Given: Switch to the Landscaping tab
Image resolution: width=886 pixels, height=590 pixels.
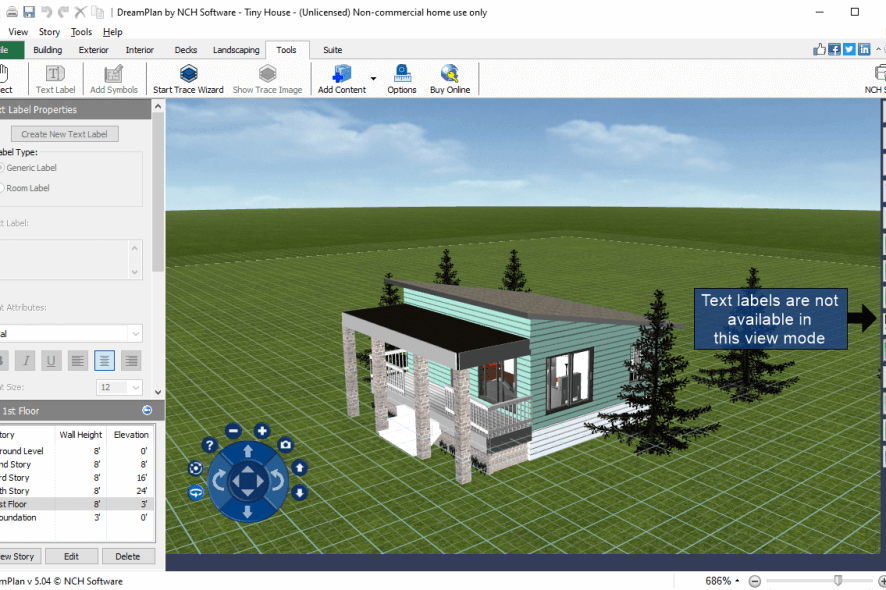Looking at the screenshot, I should point(236,50).
